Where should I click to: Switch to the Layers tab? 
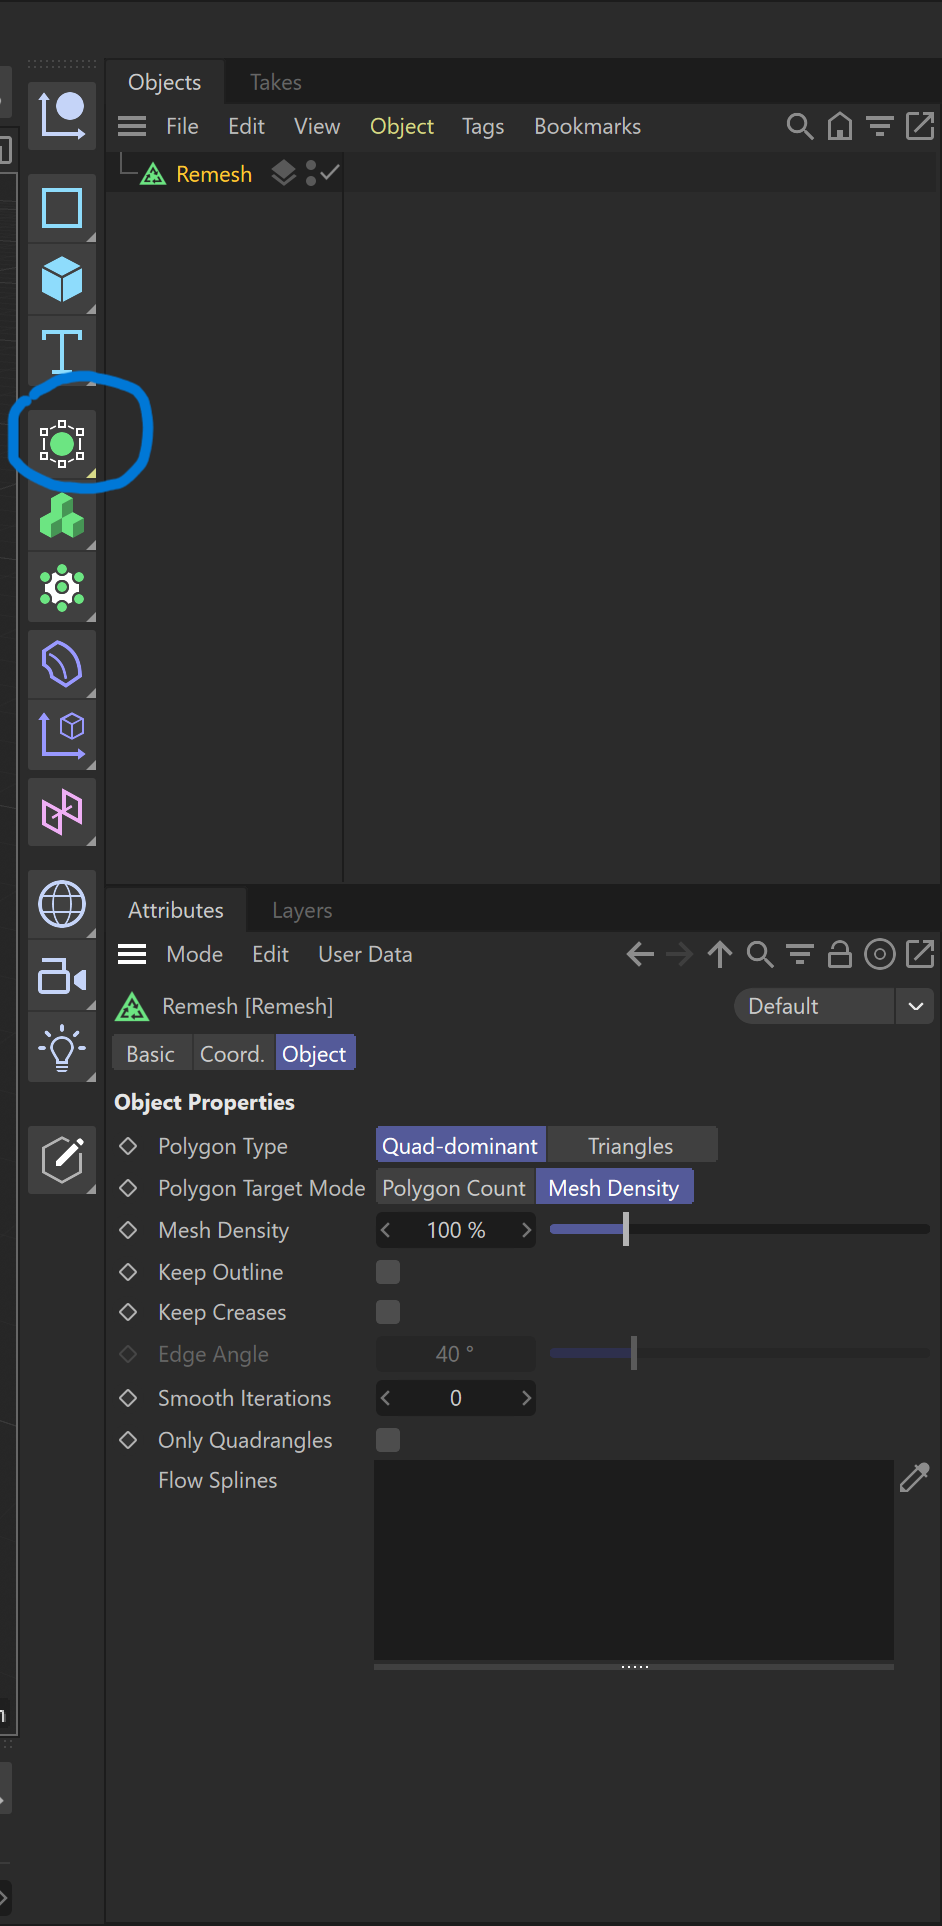302,911
